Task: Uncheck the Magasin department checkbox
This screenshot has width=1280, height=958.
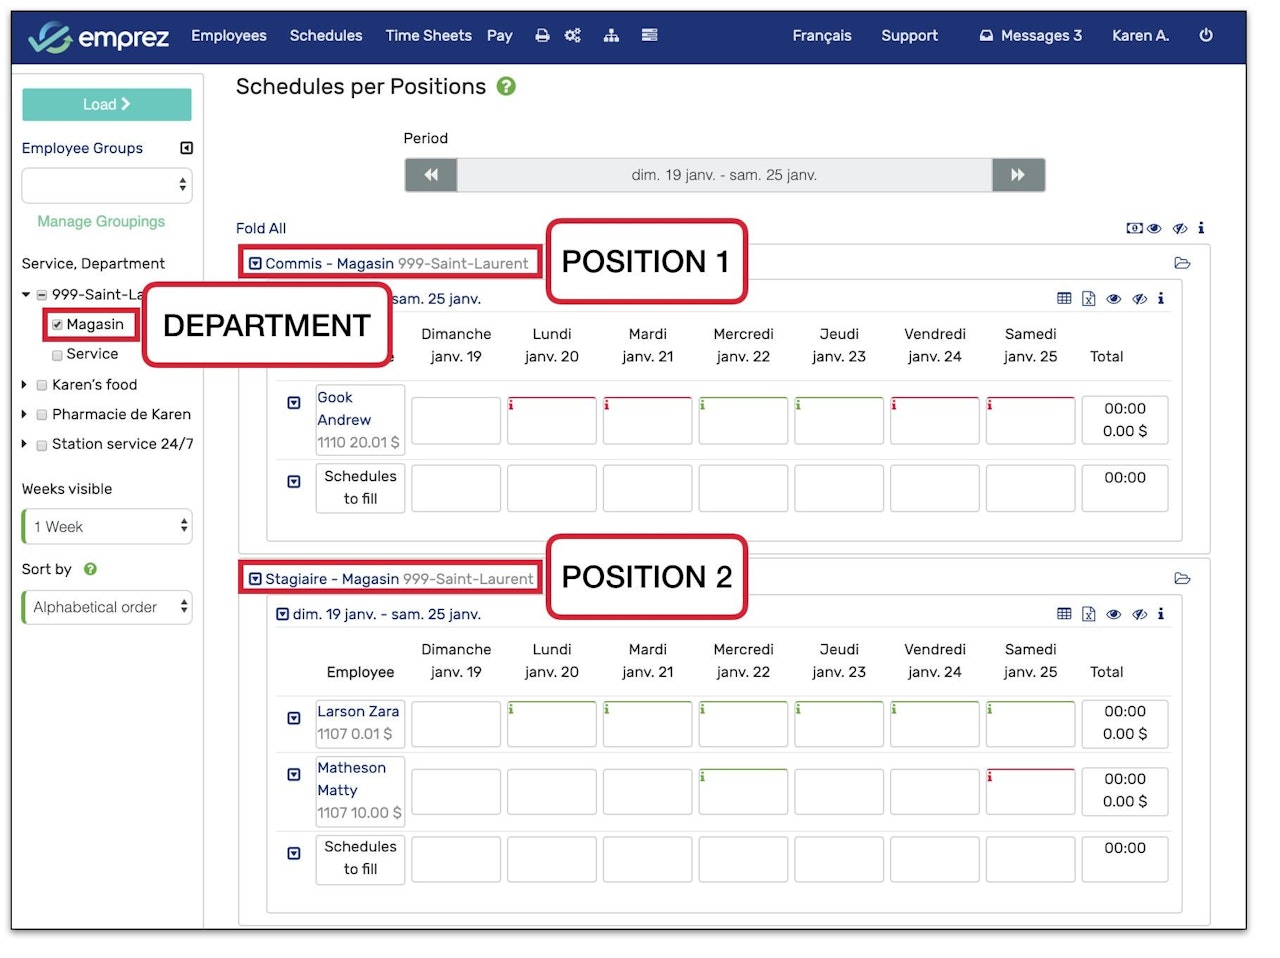Action: (x=57, y=325)
